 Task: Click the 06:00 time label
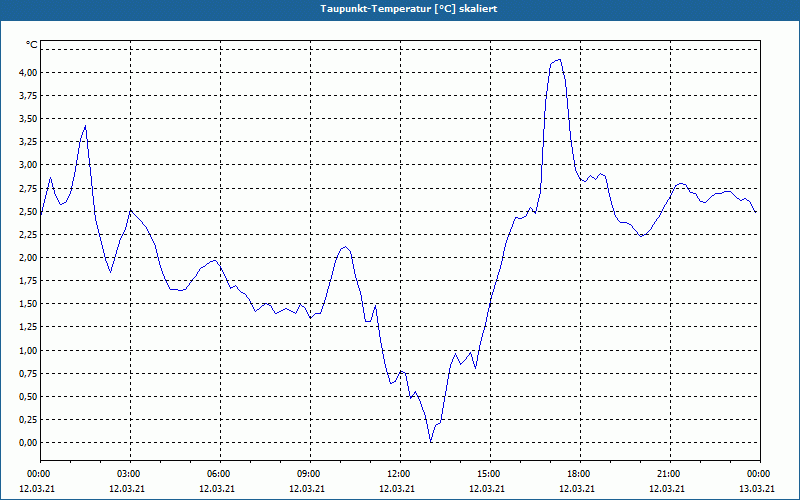tap(220, 474)
